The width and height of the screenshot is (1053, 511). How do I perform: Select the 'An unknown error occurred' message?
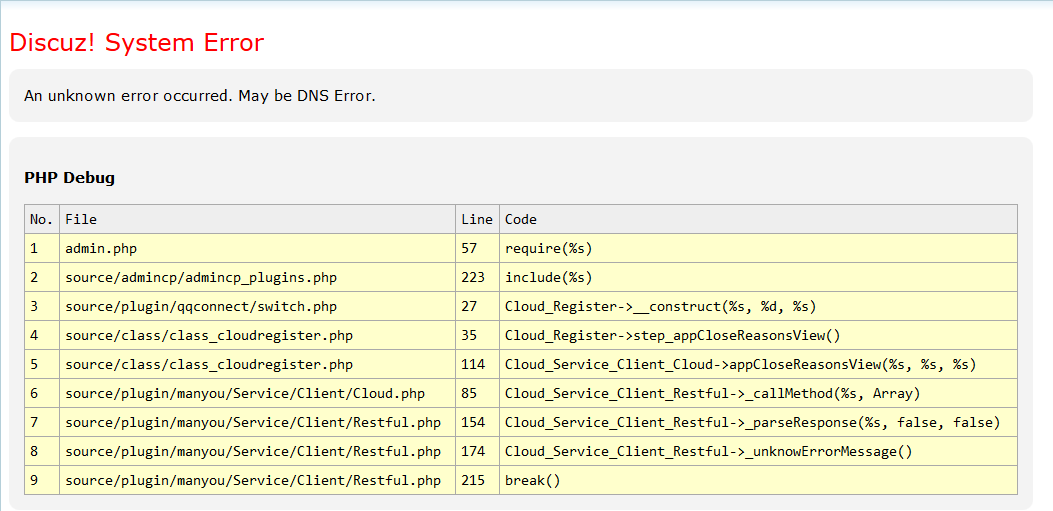199,96
